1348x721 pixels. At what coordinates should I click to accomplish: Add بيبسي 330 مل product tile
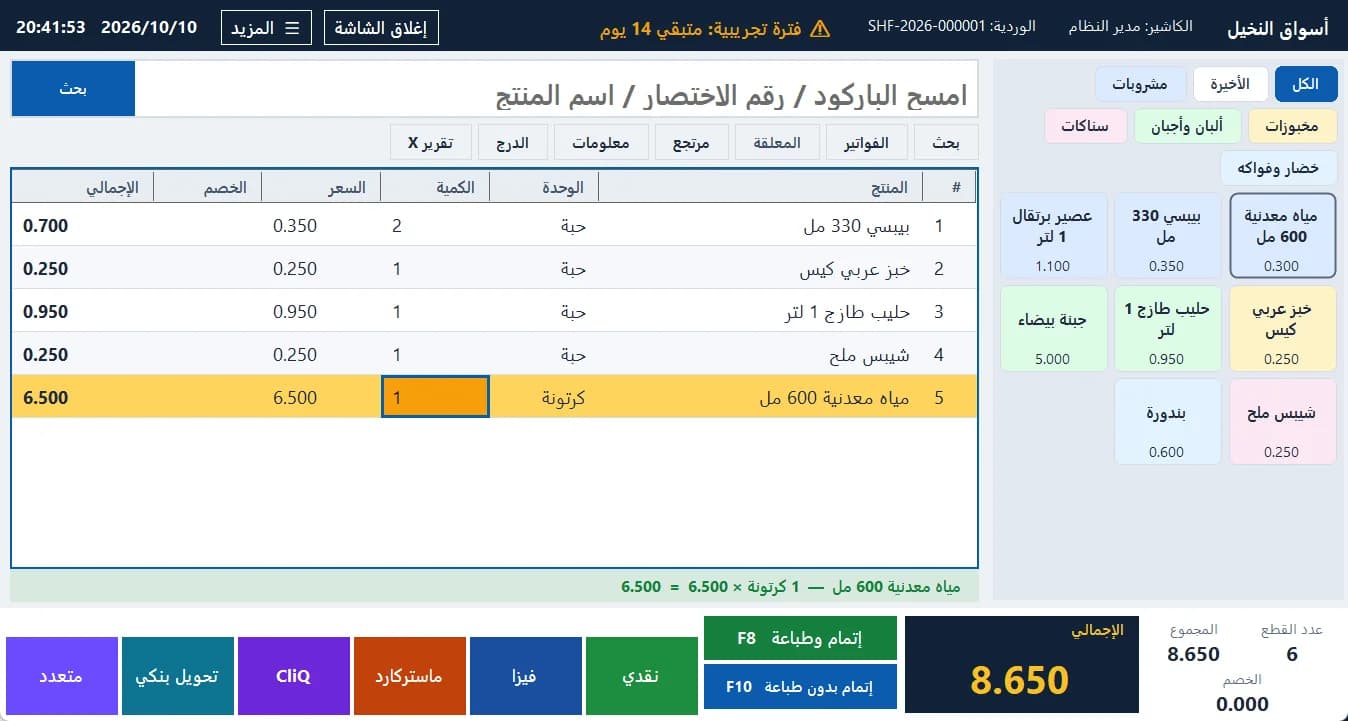pyautogui.click(x=1168, y=235)
